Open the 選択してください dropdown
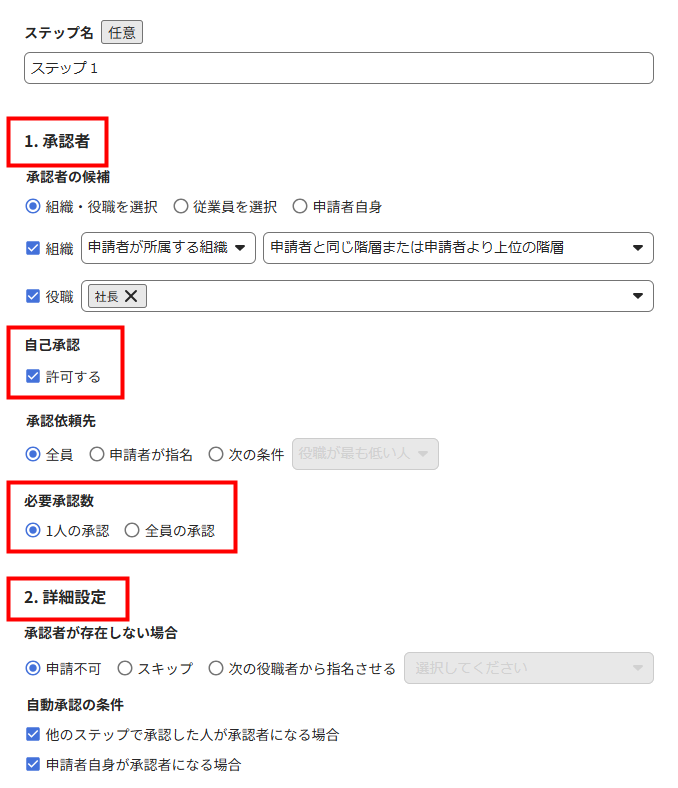The width and height of the screenshot is (678, 788). click(529, 668)
